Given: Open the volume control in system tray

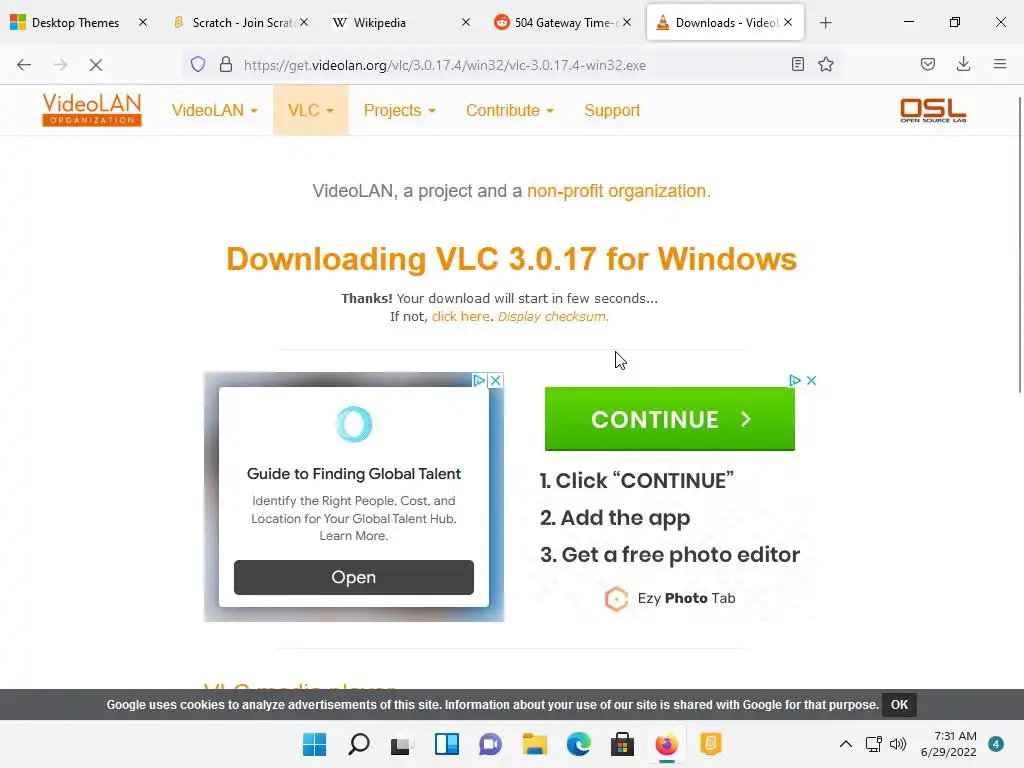Looking at the screenshot, I should [899, 744].
